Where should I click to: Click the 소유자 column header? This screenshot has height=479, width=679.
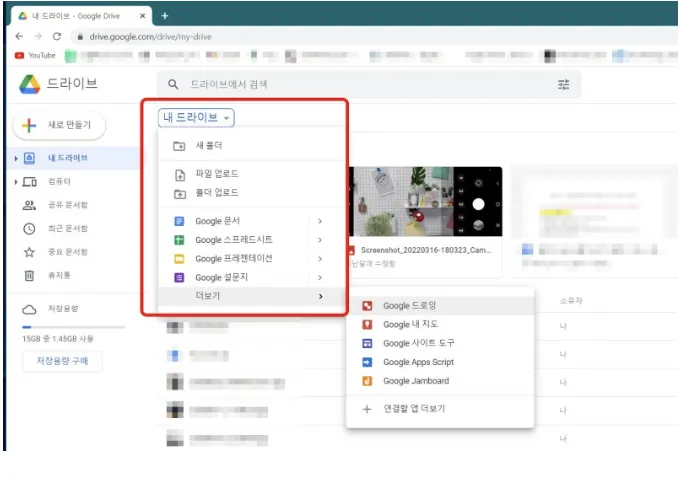click(x=571, y=301)
